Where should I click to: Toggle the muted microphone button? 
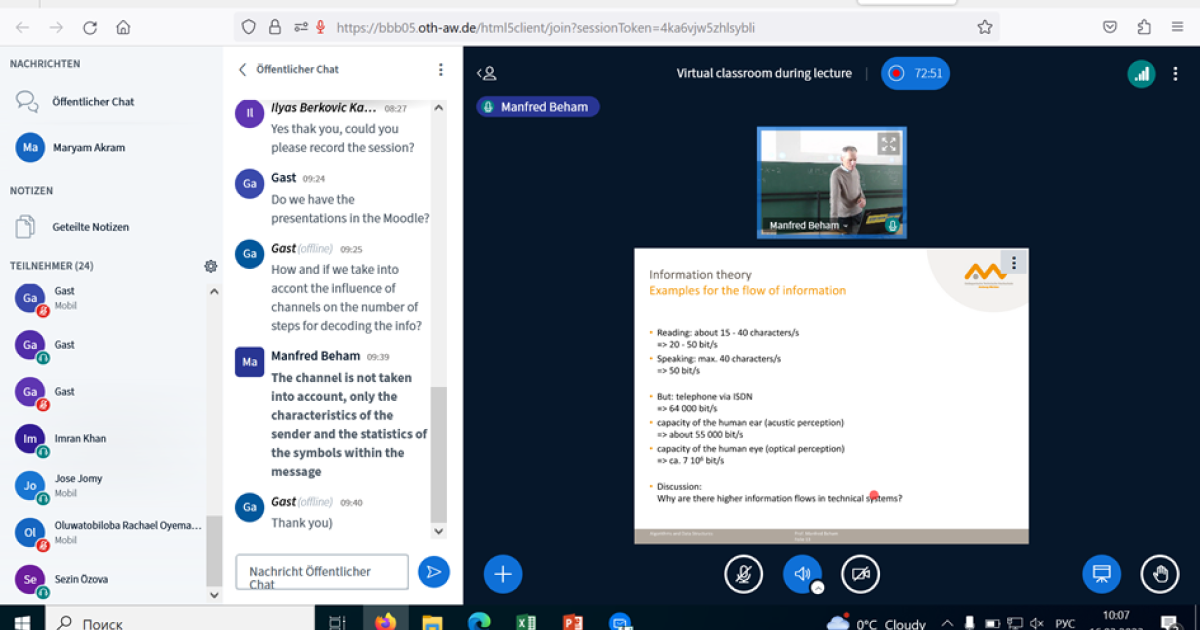point(743,574)
